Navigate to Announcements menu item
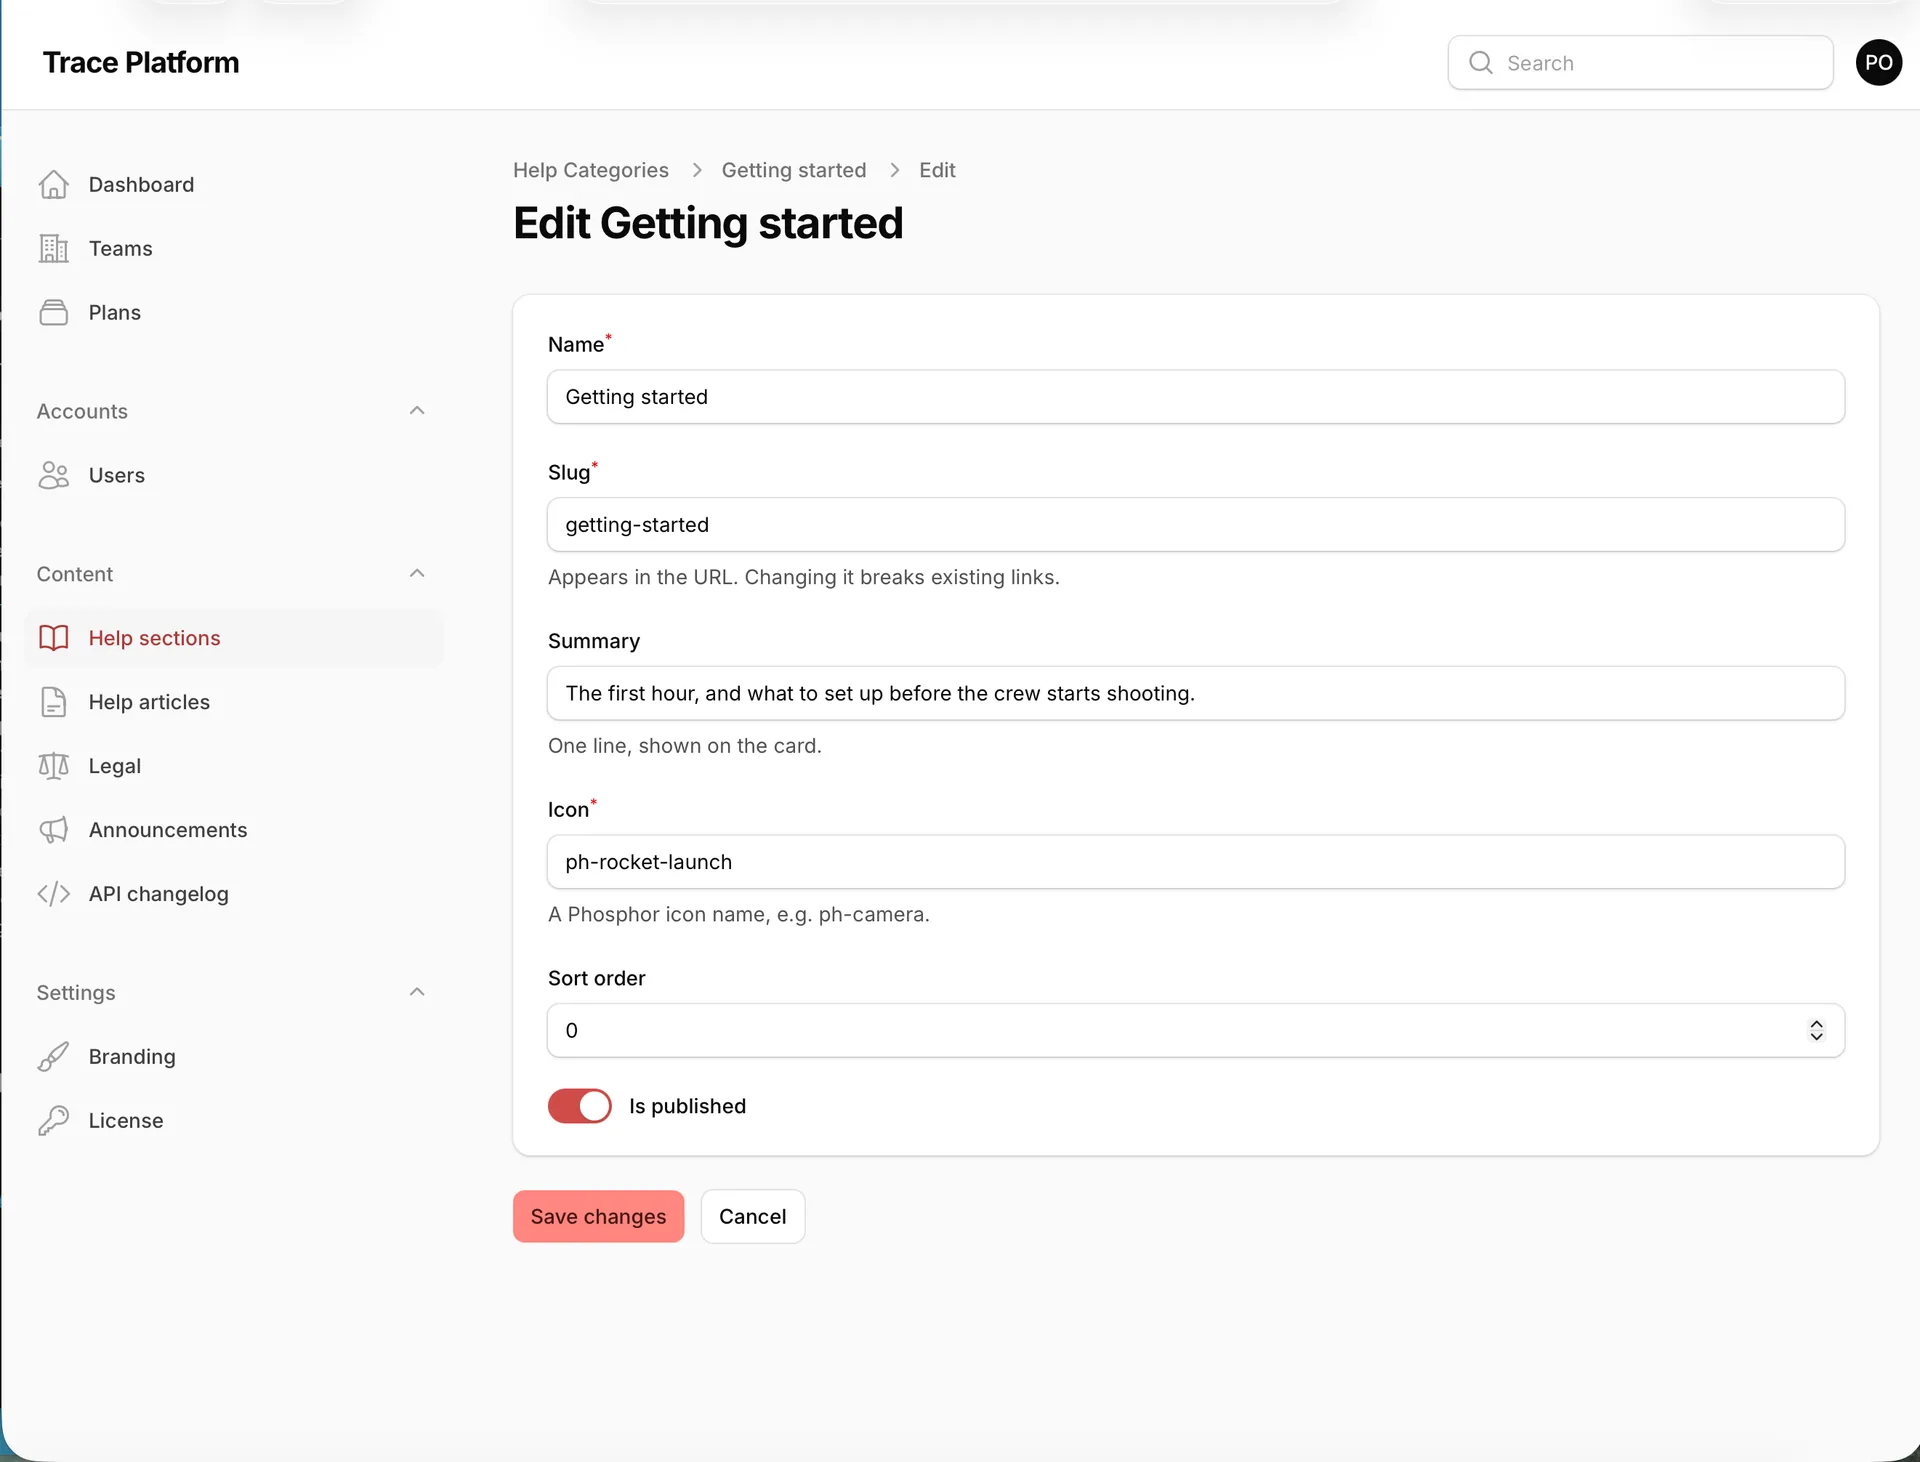1920x1462 pixels. tap(234, 831)
